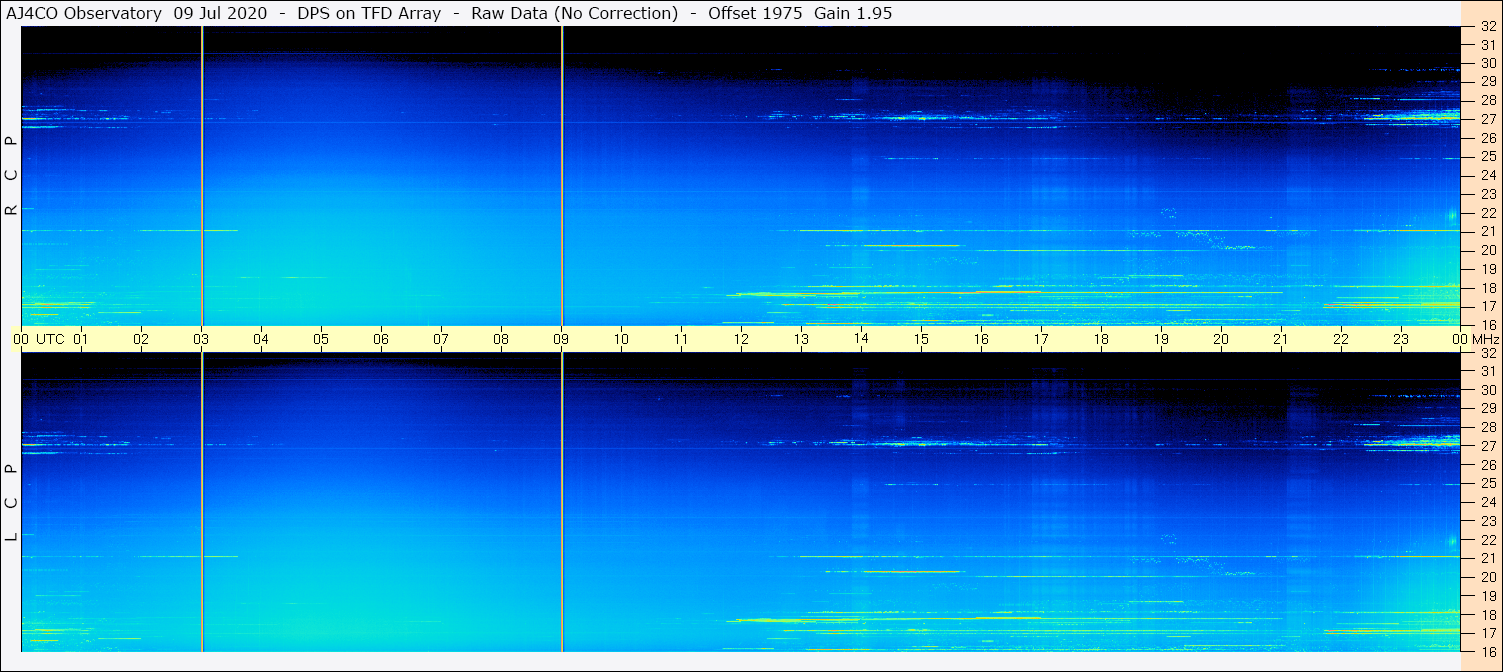Viewport: 1503px width, 672px height.
Task: Click the RCP panel's vertical axis label
Action: tap(12, 176)
